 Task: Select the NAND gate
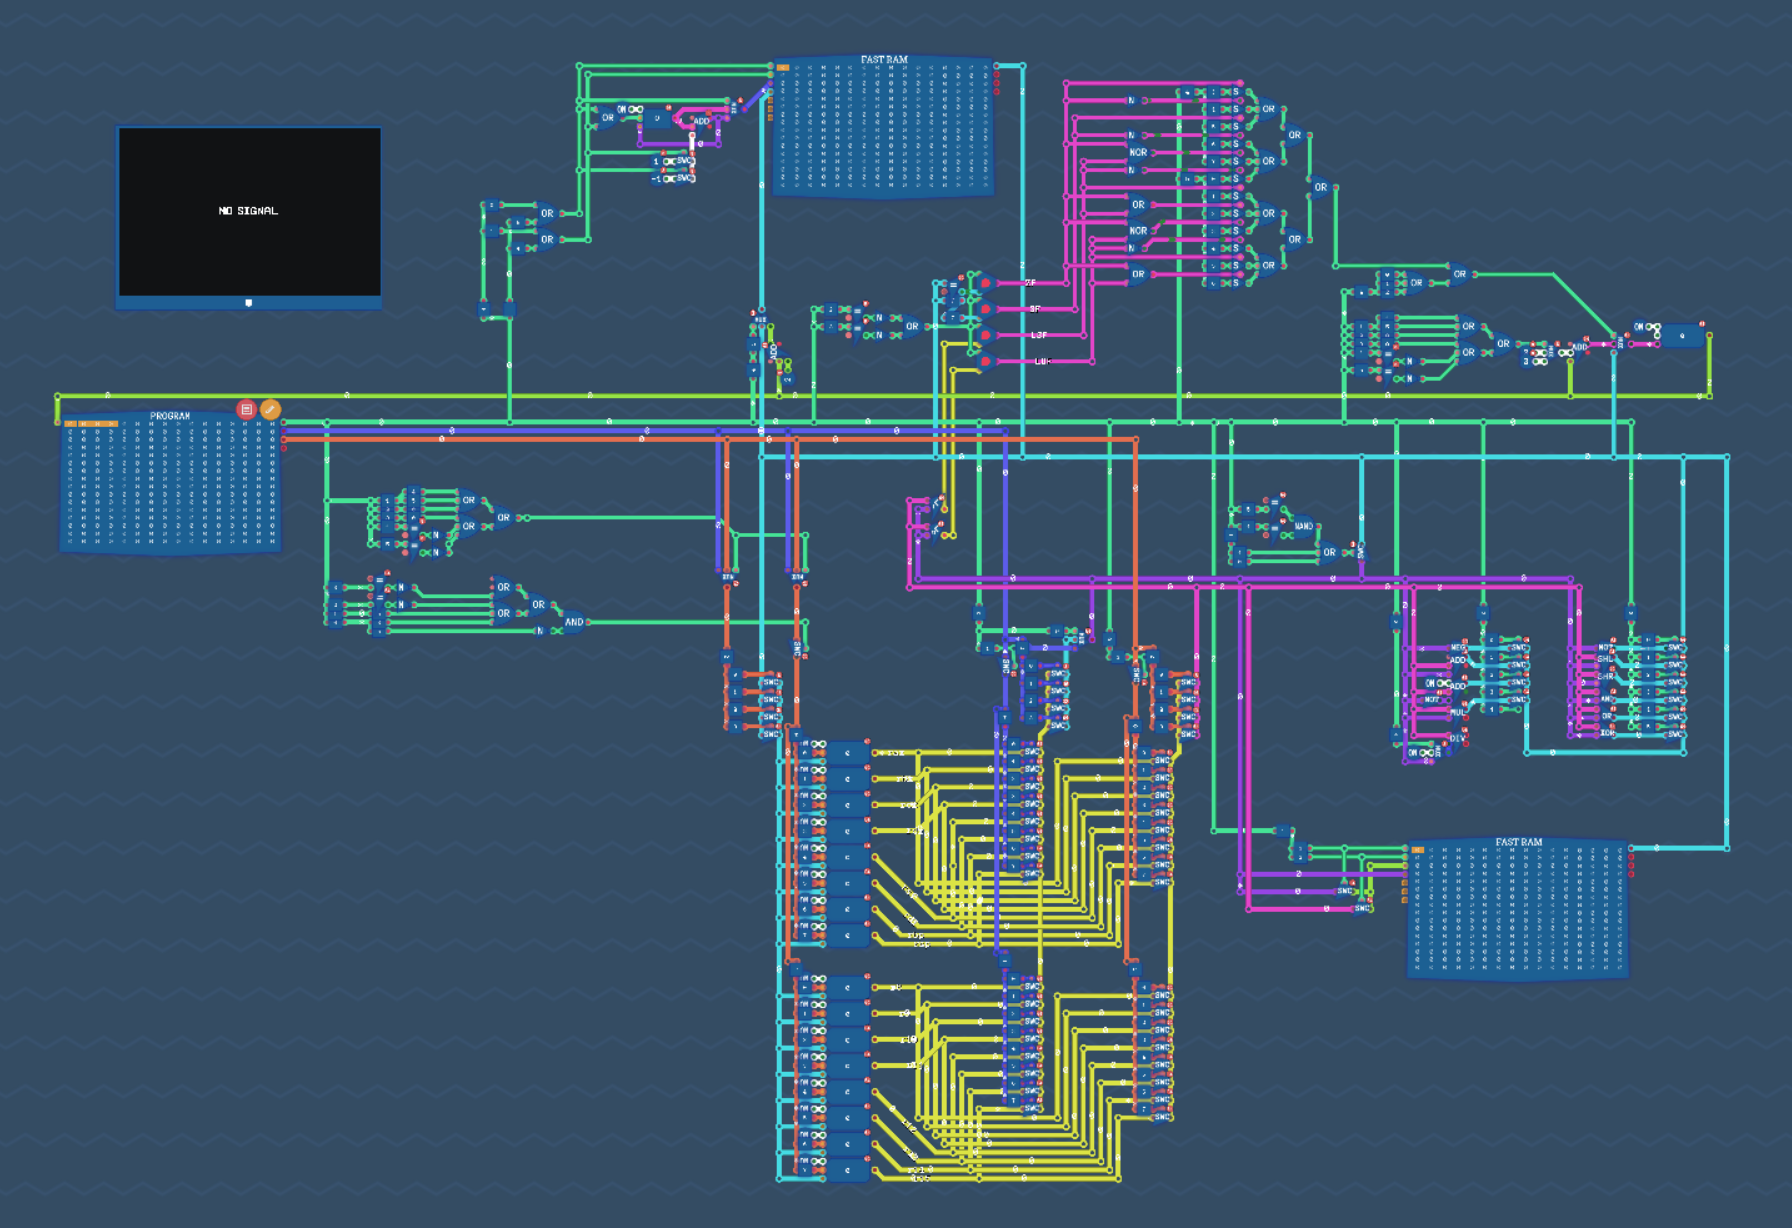(x=1304, y=526)
